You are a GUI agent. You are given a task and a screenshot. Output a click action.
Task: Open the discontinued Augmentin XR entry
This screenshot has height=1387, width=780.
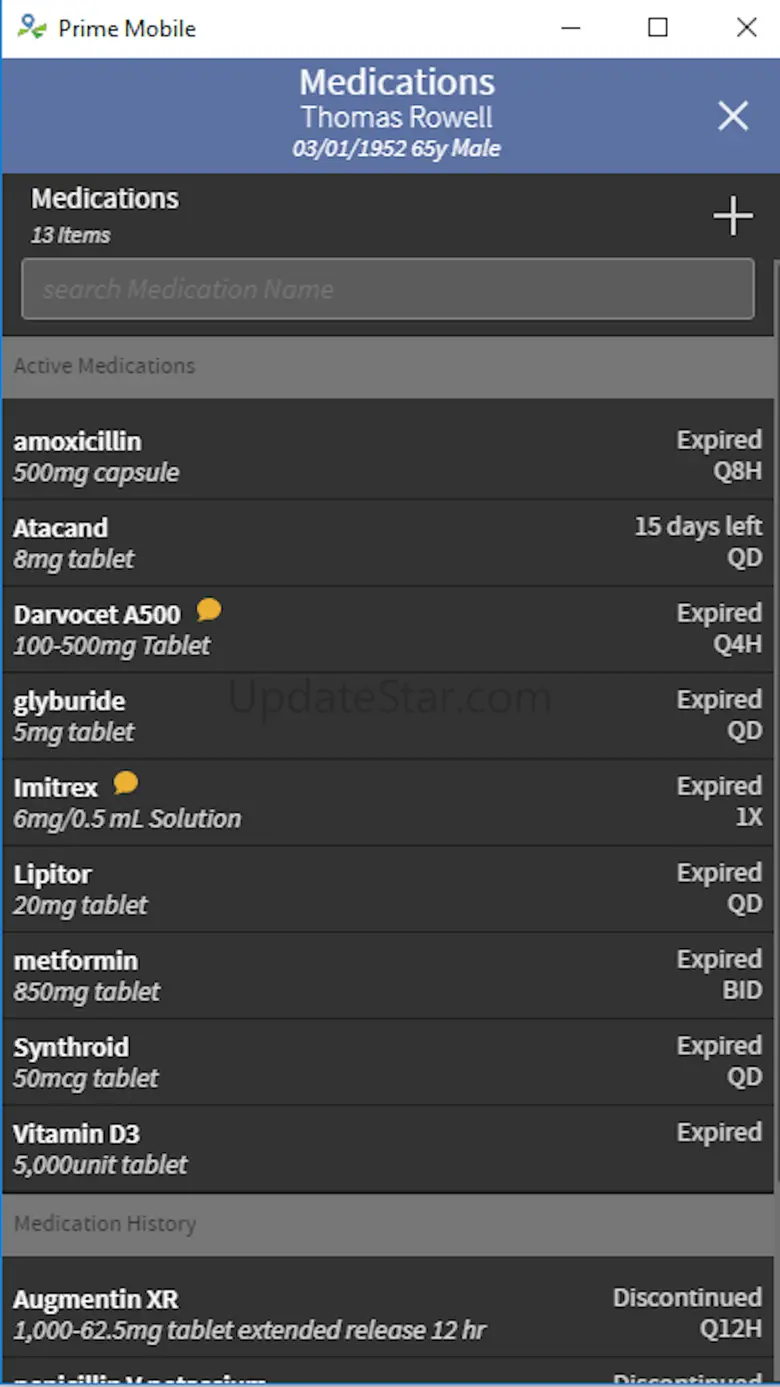pos(300,1314)
